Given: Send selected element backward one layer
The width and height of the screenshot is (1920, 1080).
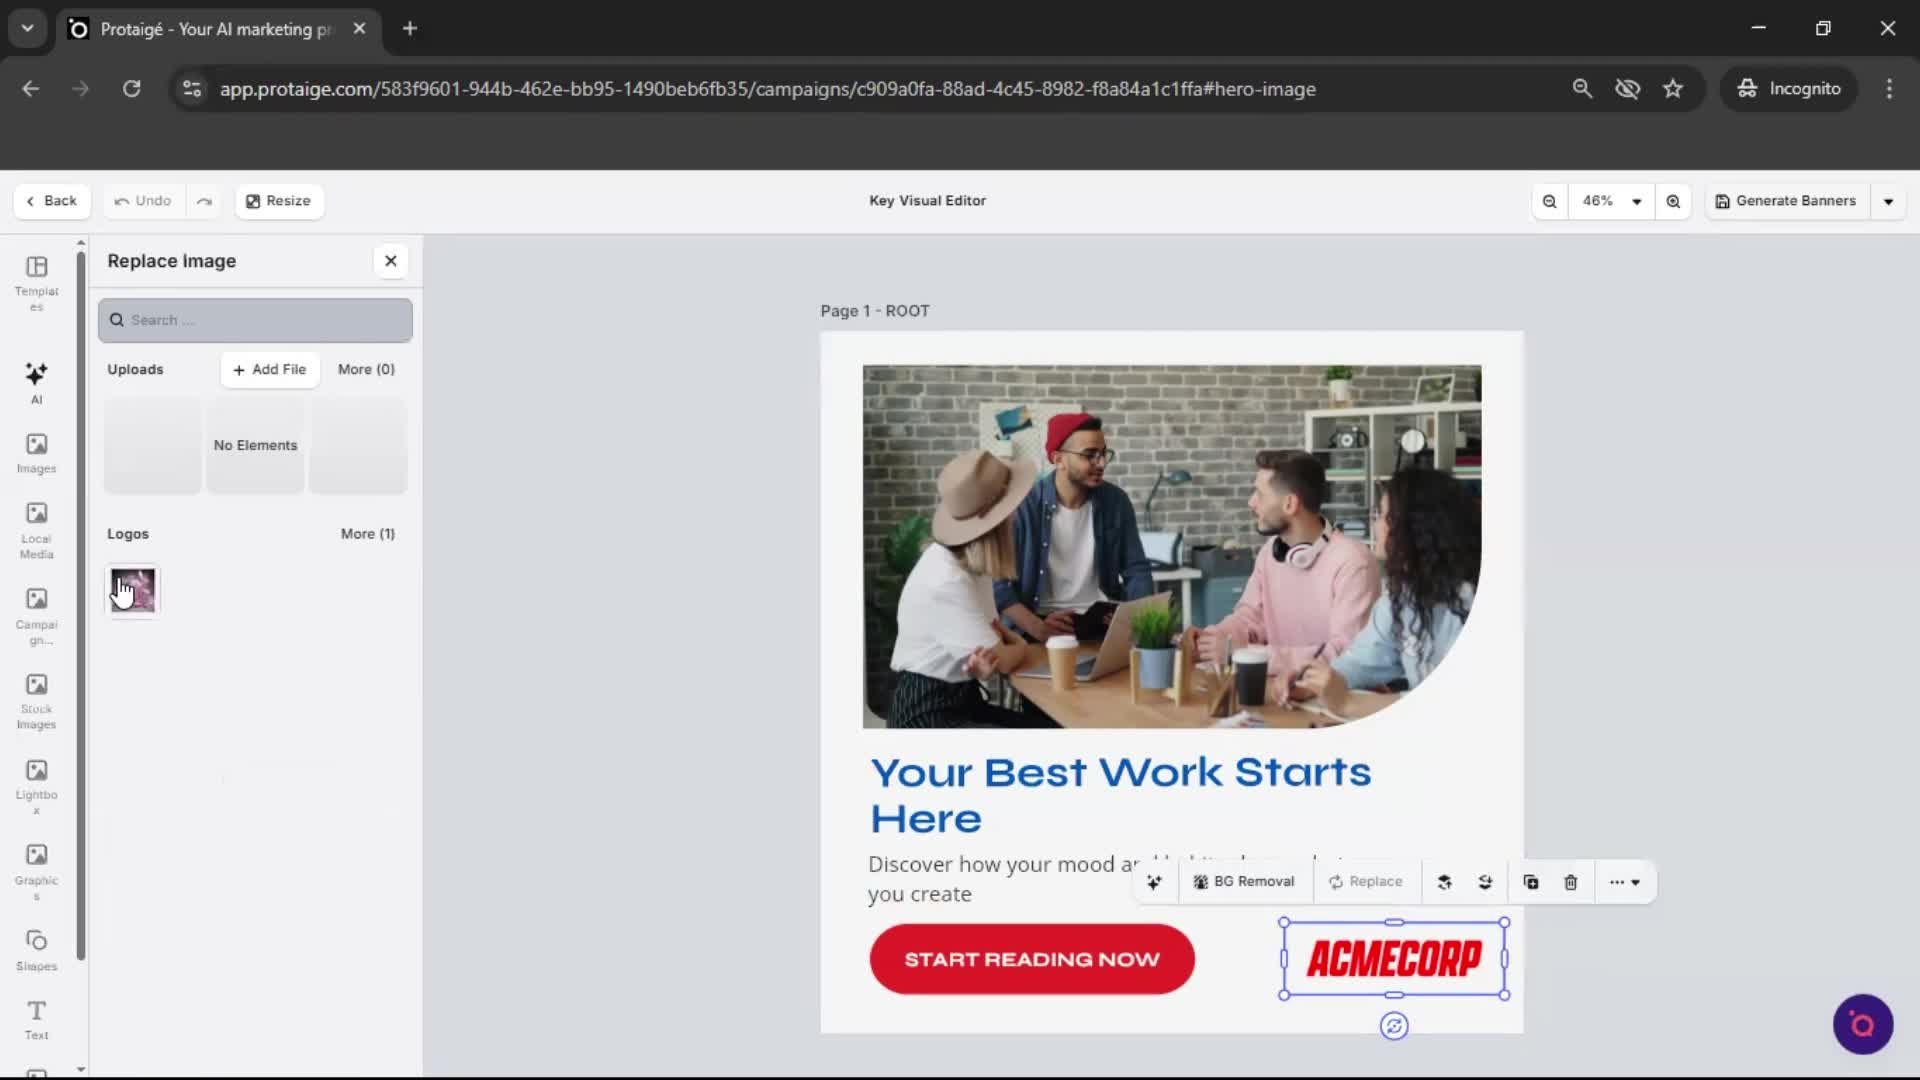Looking at the screenshot, I should [1485, 882].
